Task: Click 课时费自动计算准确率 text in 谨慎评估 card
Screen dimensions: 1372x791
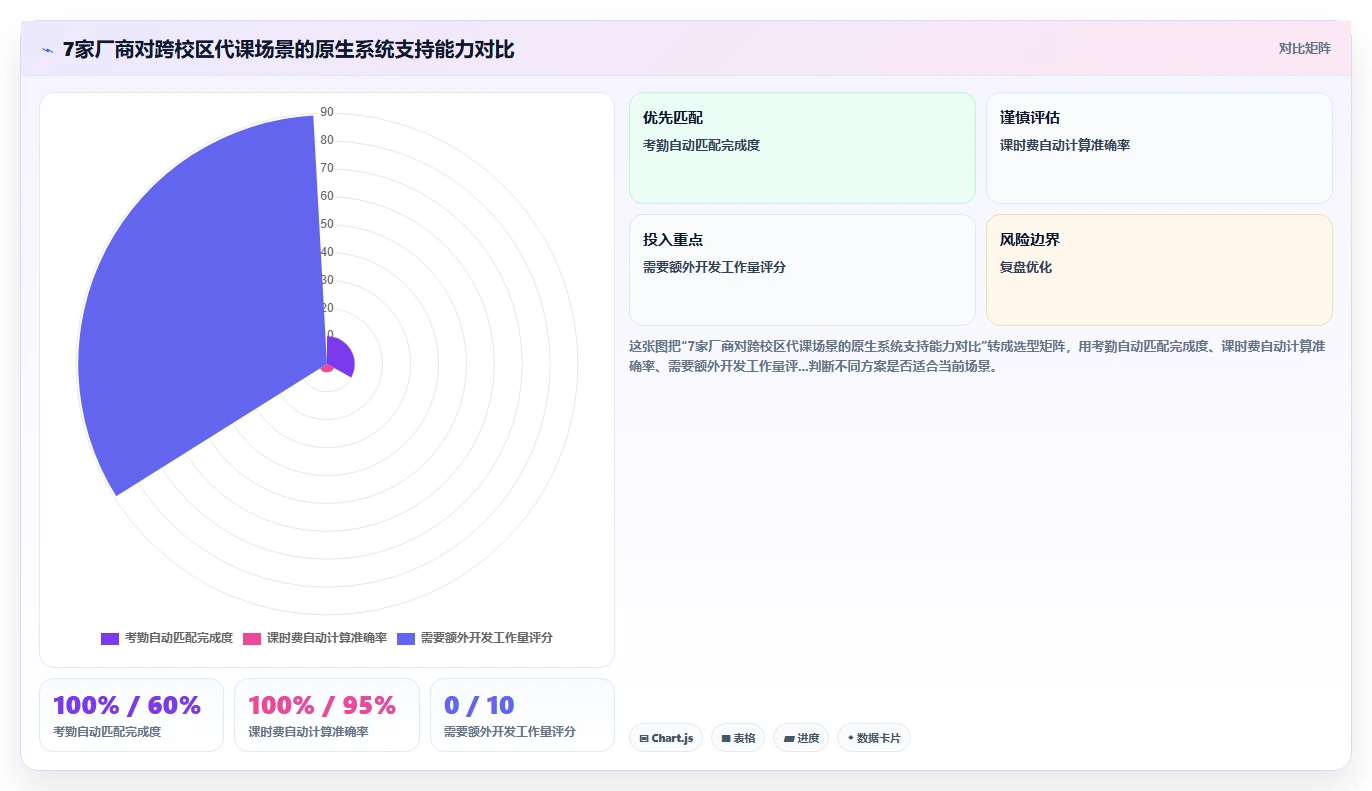Action: pos(1065,145)
